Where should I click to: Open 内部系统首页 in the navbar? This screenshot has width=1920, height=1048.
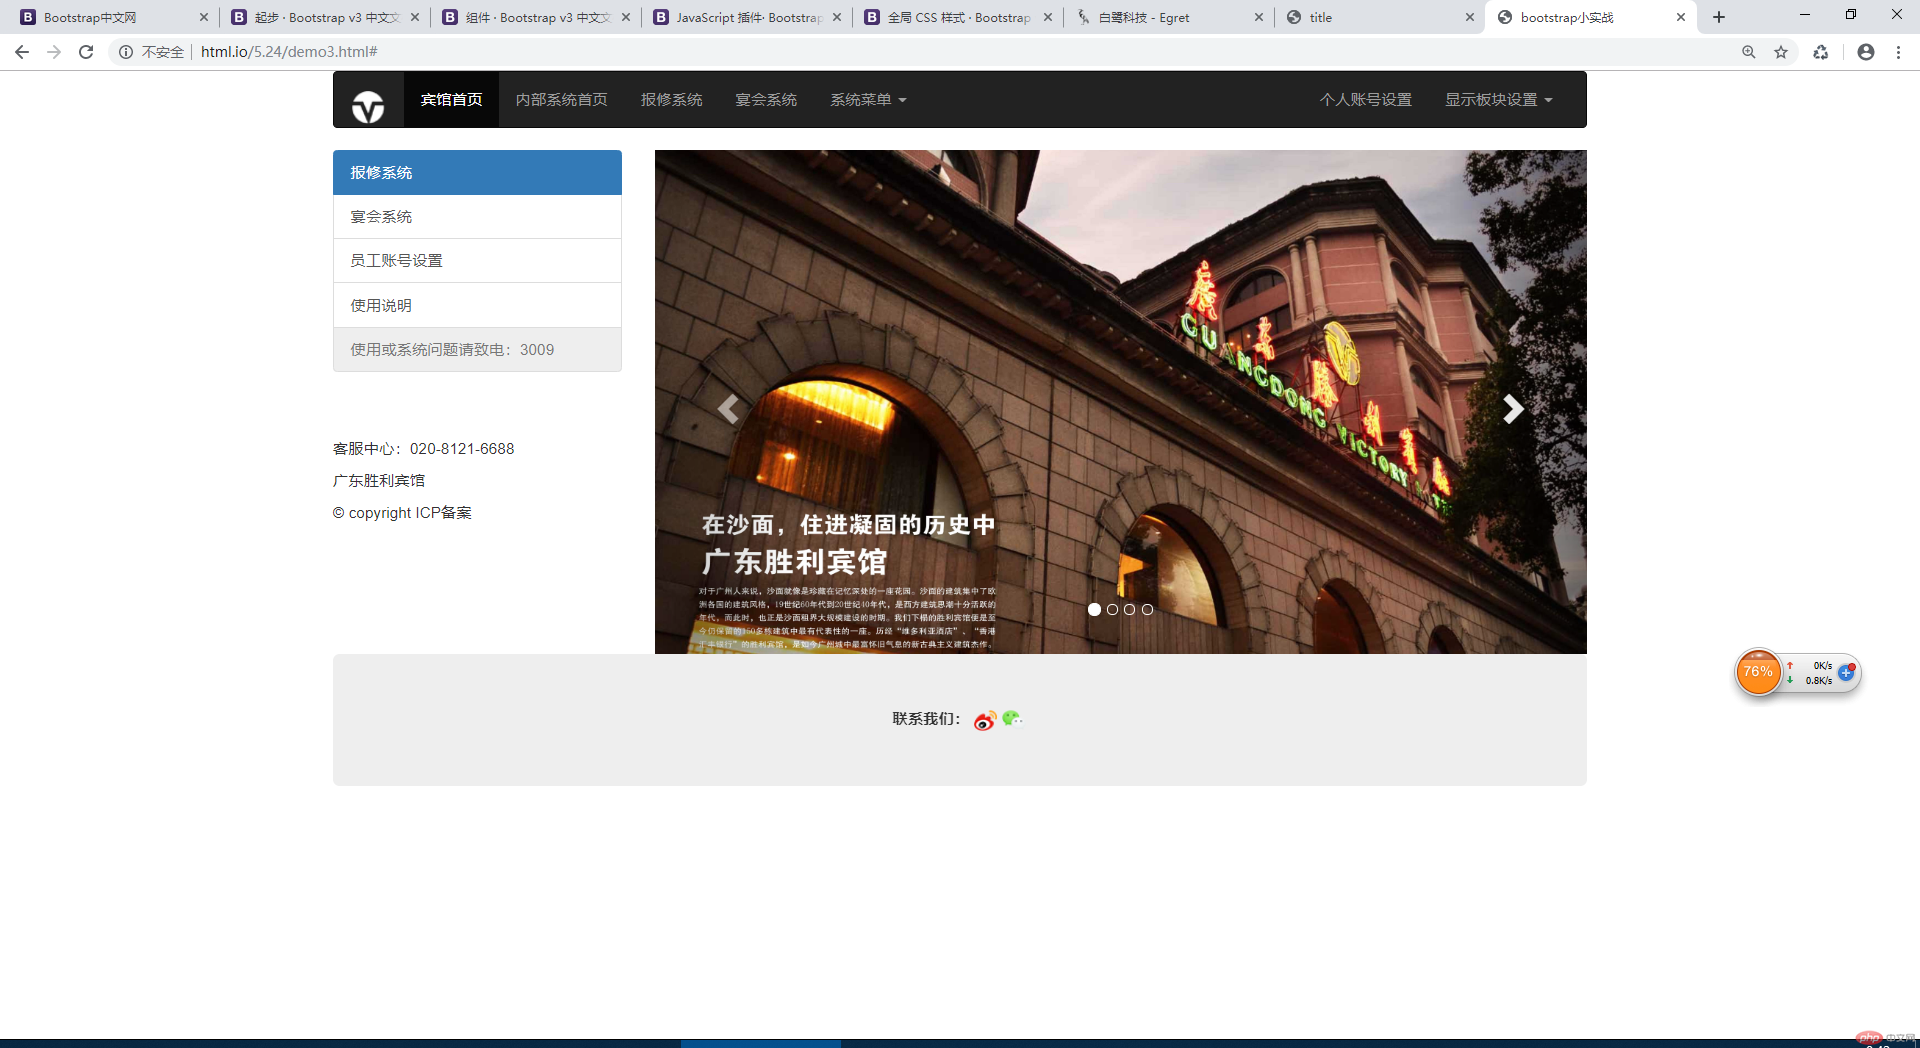561,99
